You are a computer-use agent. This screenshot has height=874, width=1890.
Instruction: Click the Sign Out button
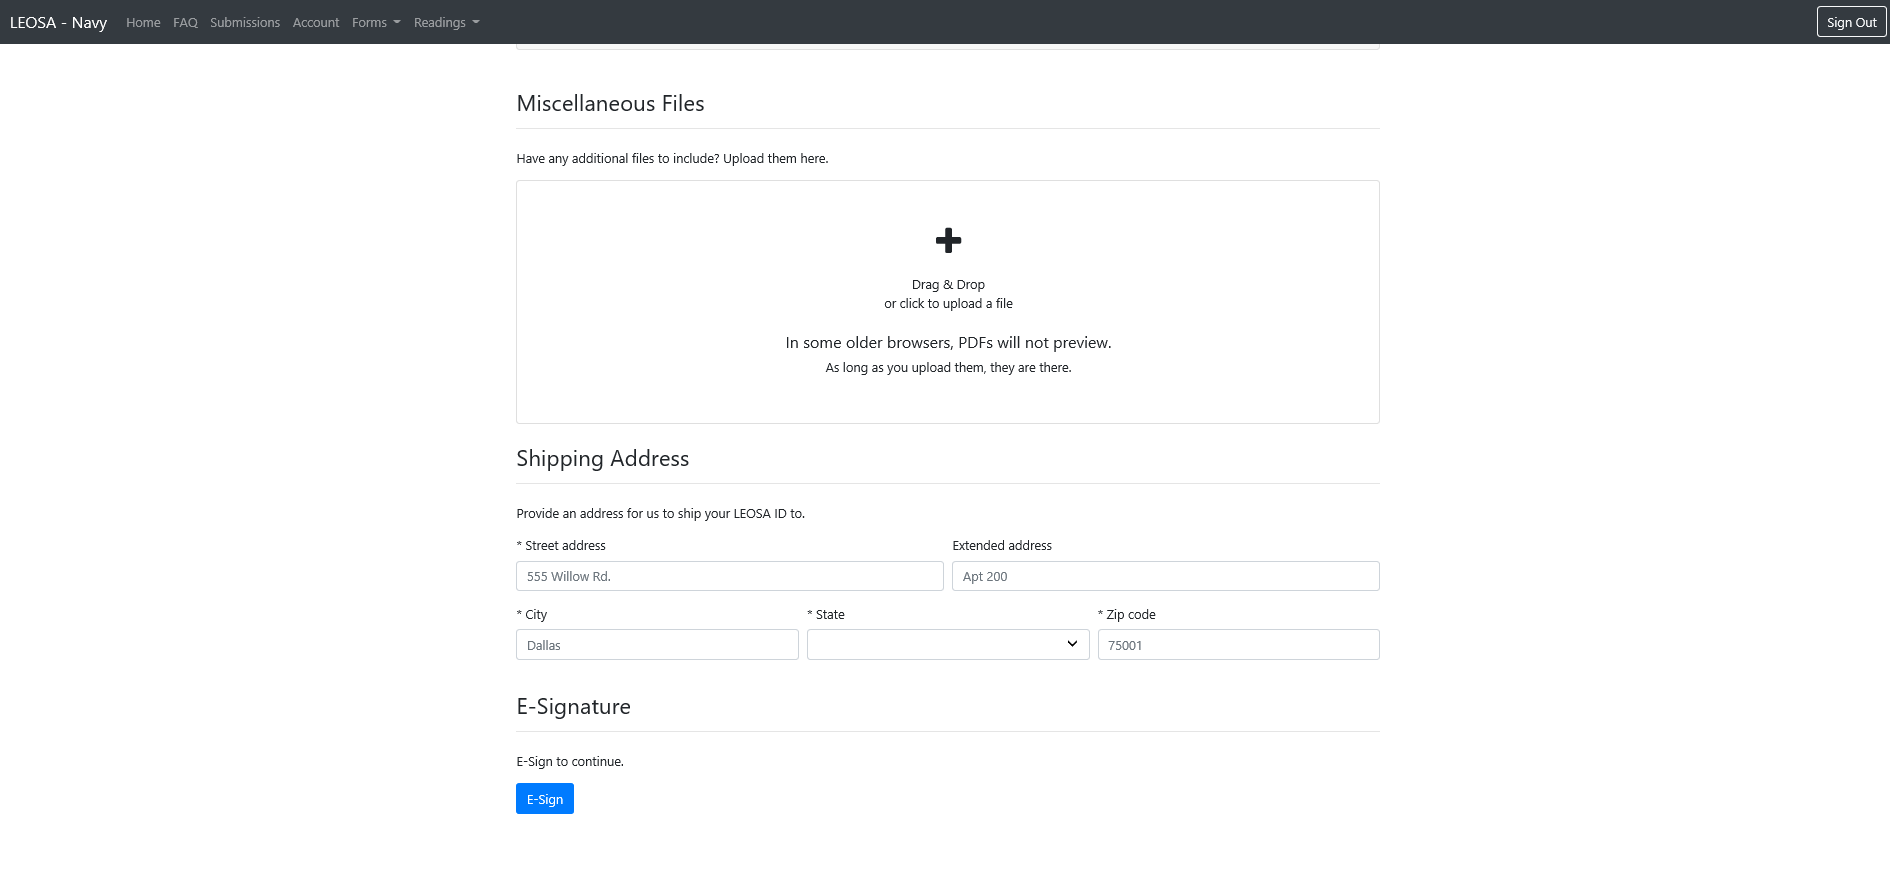(x=1851, y=22)
